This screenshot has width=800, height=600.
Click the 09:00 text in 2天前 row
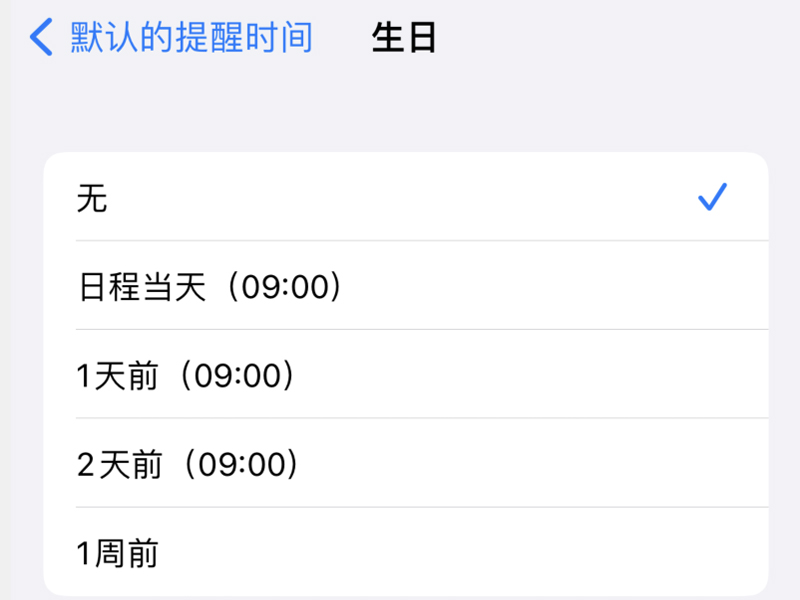pos(241,464)
